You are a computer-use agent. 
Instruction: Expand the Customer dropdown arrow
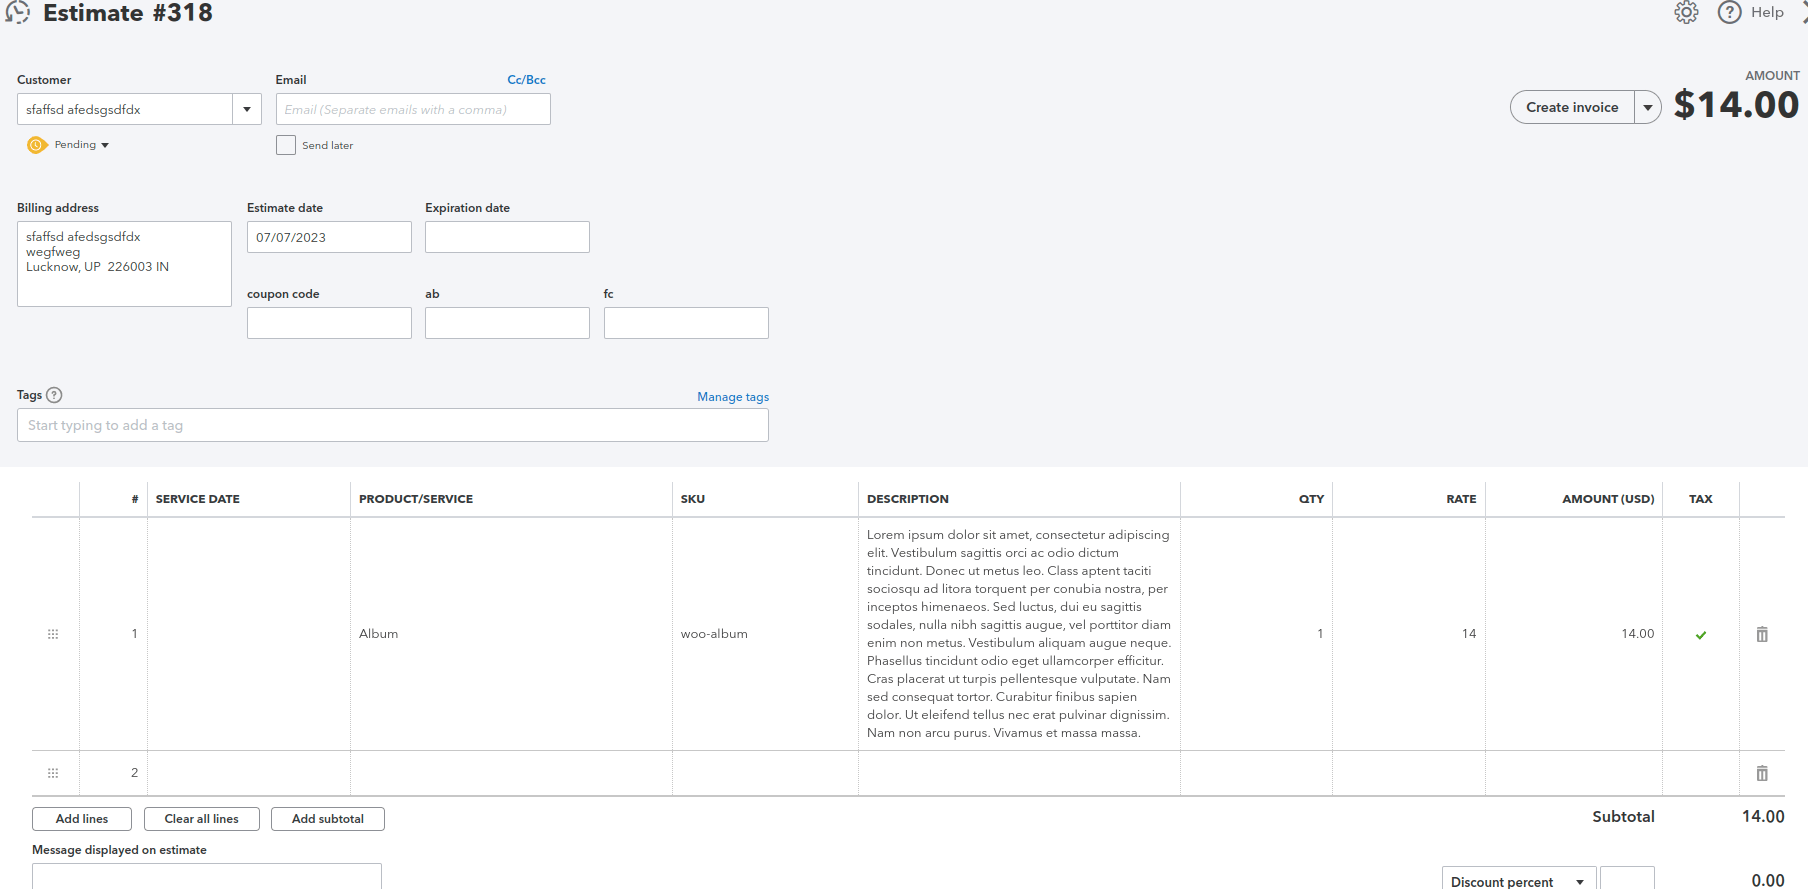pyautogui.click(x=247, y=109)
